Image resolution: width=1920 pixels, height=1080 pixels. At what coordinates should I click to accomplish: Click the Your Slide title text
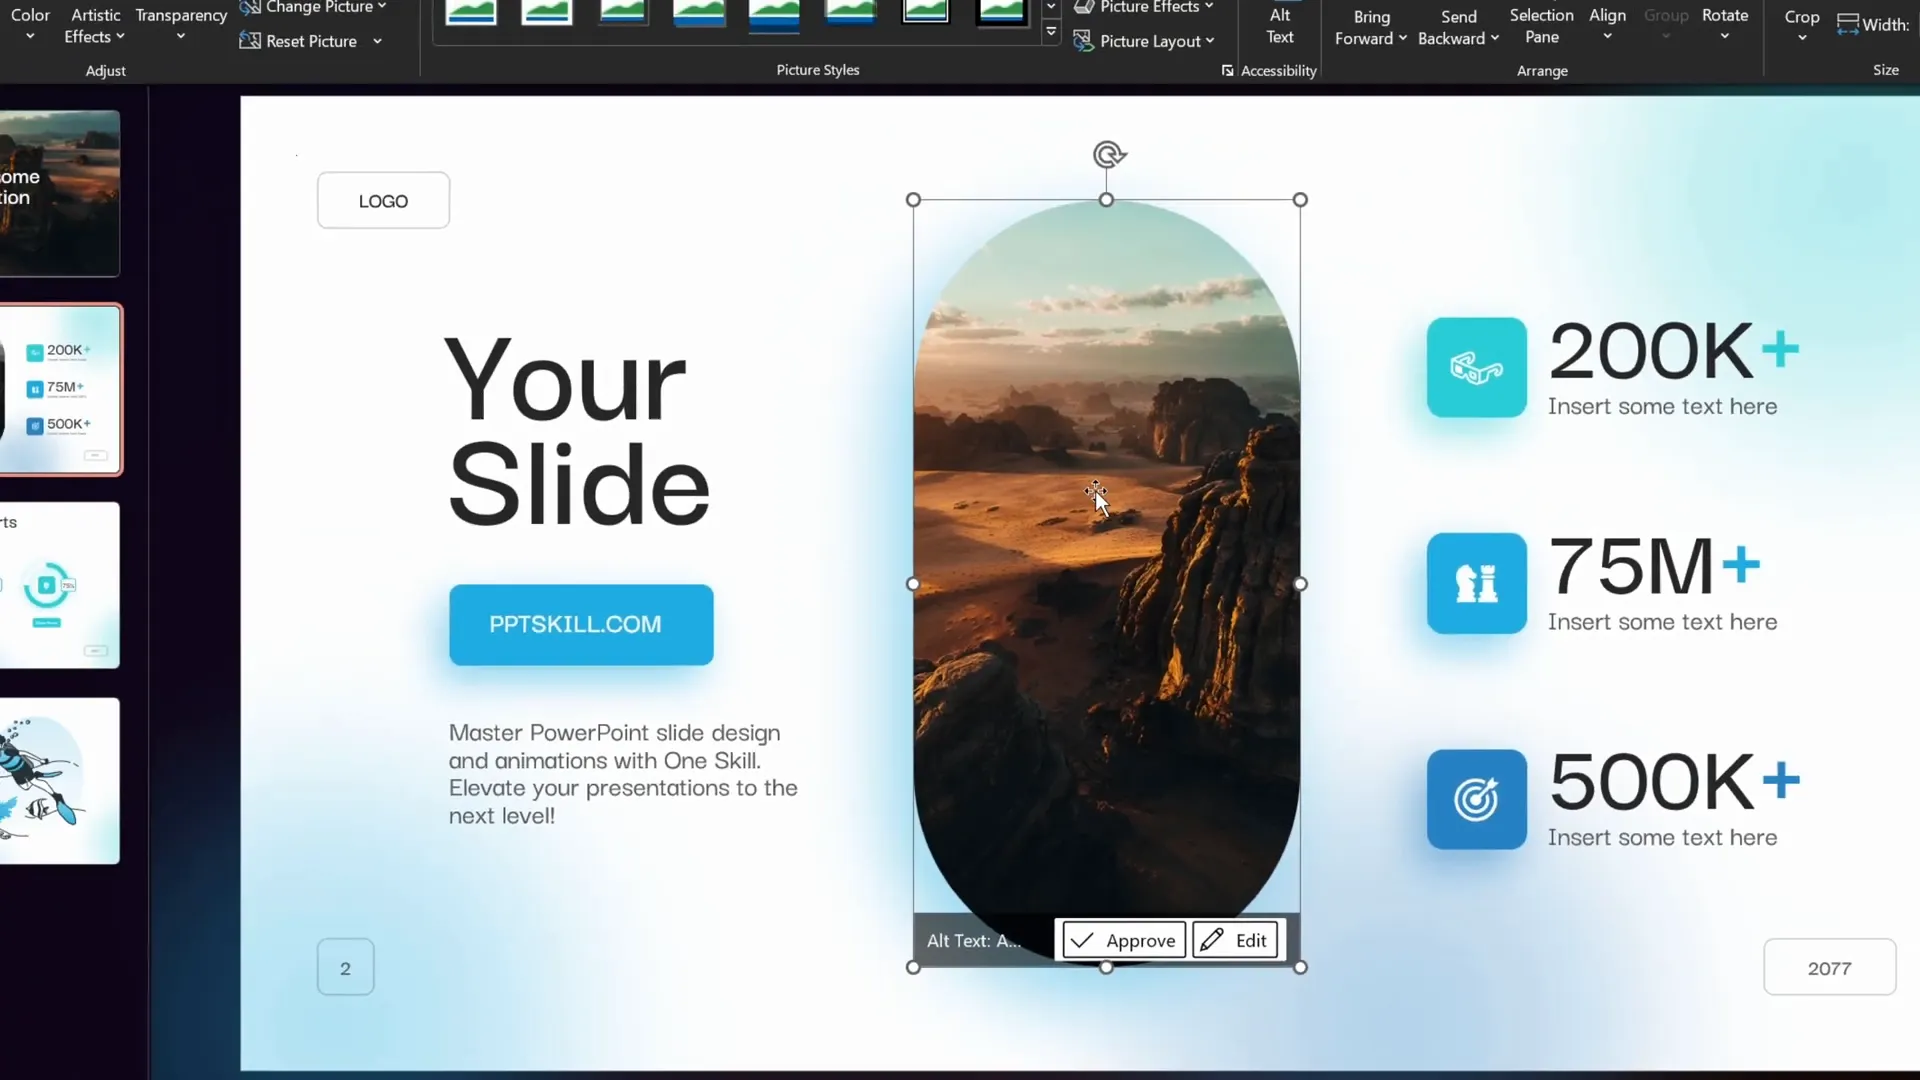pos(578,432)
